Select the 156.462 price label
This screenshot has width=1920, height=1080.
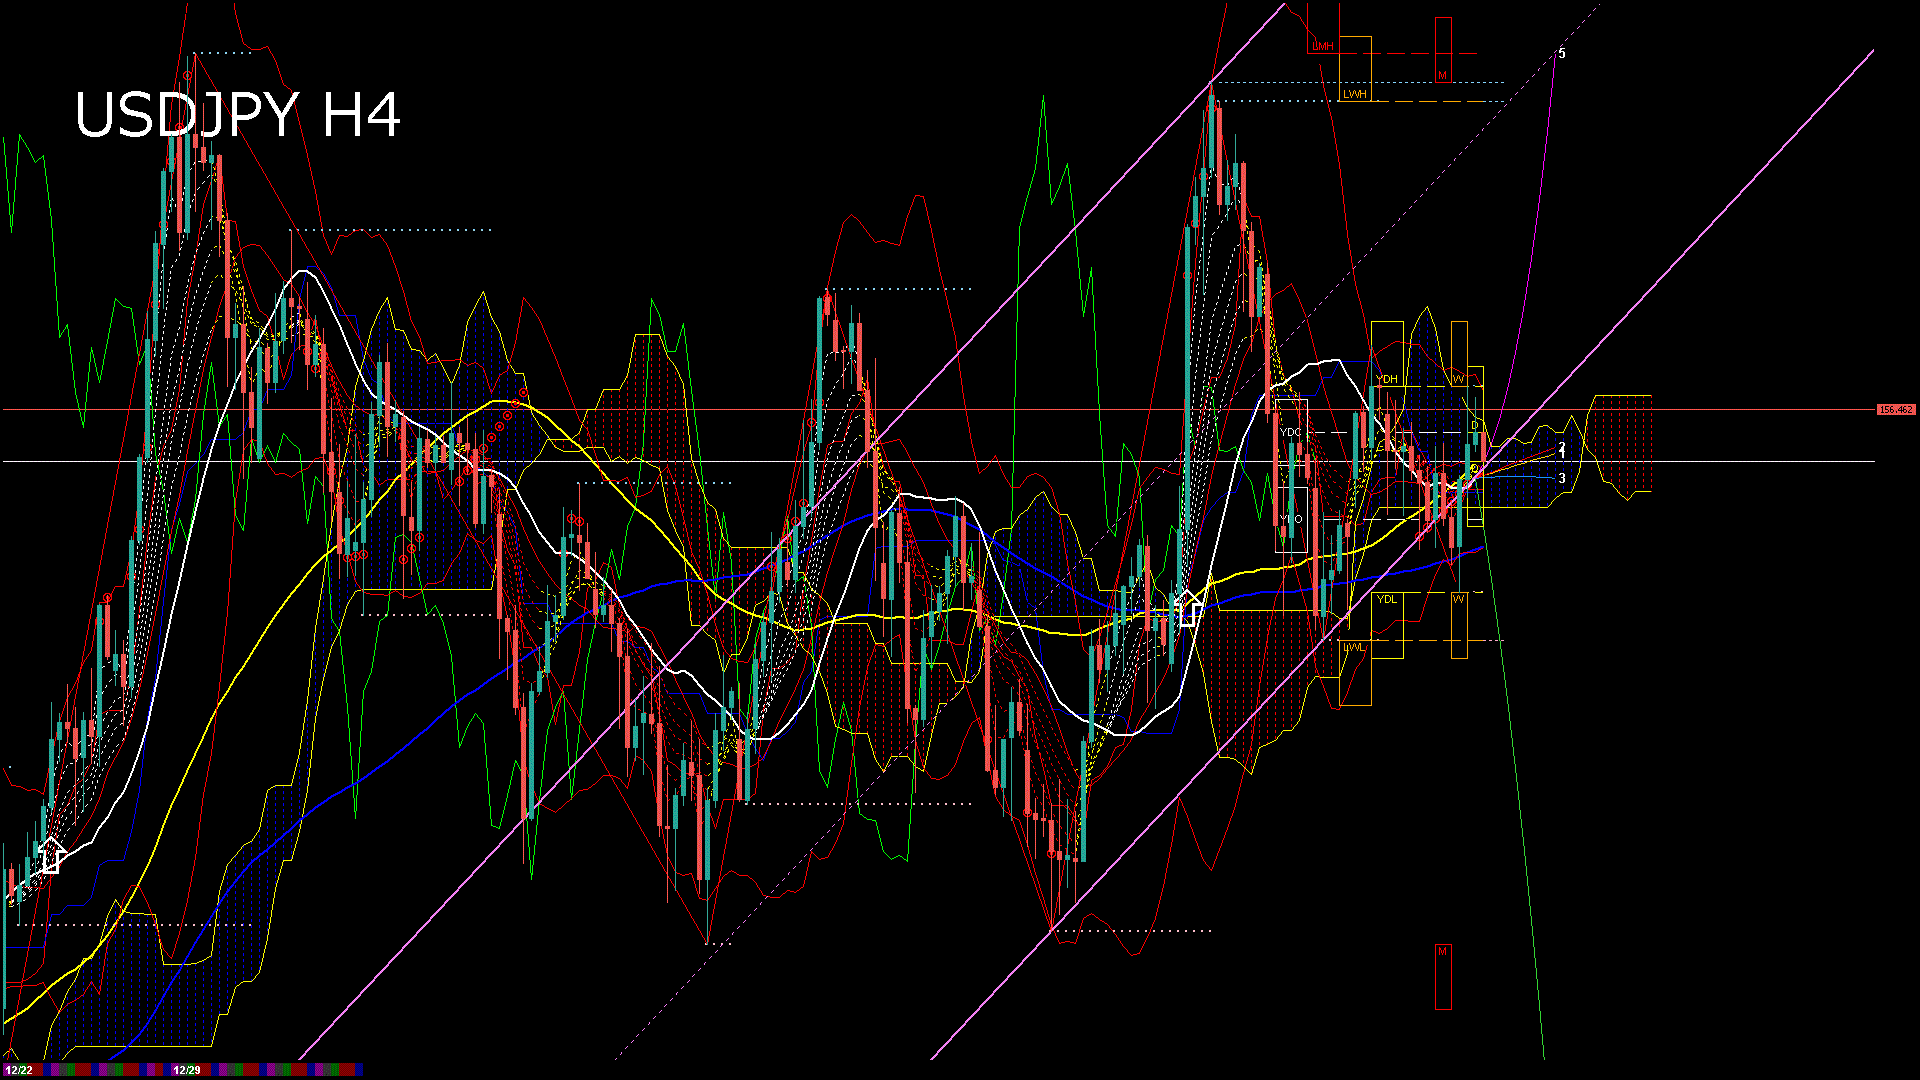[x=1895, y=410]
